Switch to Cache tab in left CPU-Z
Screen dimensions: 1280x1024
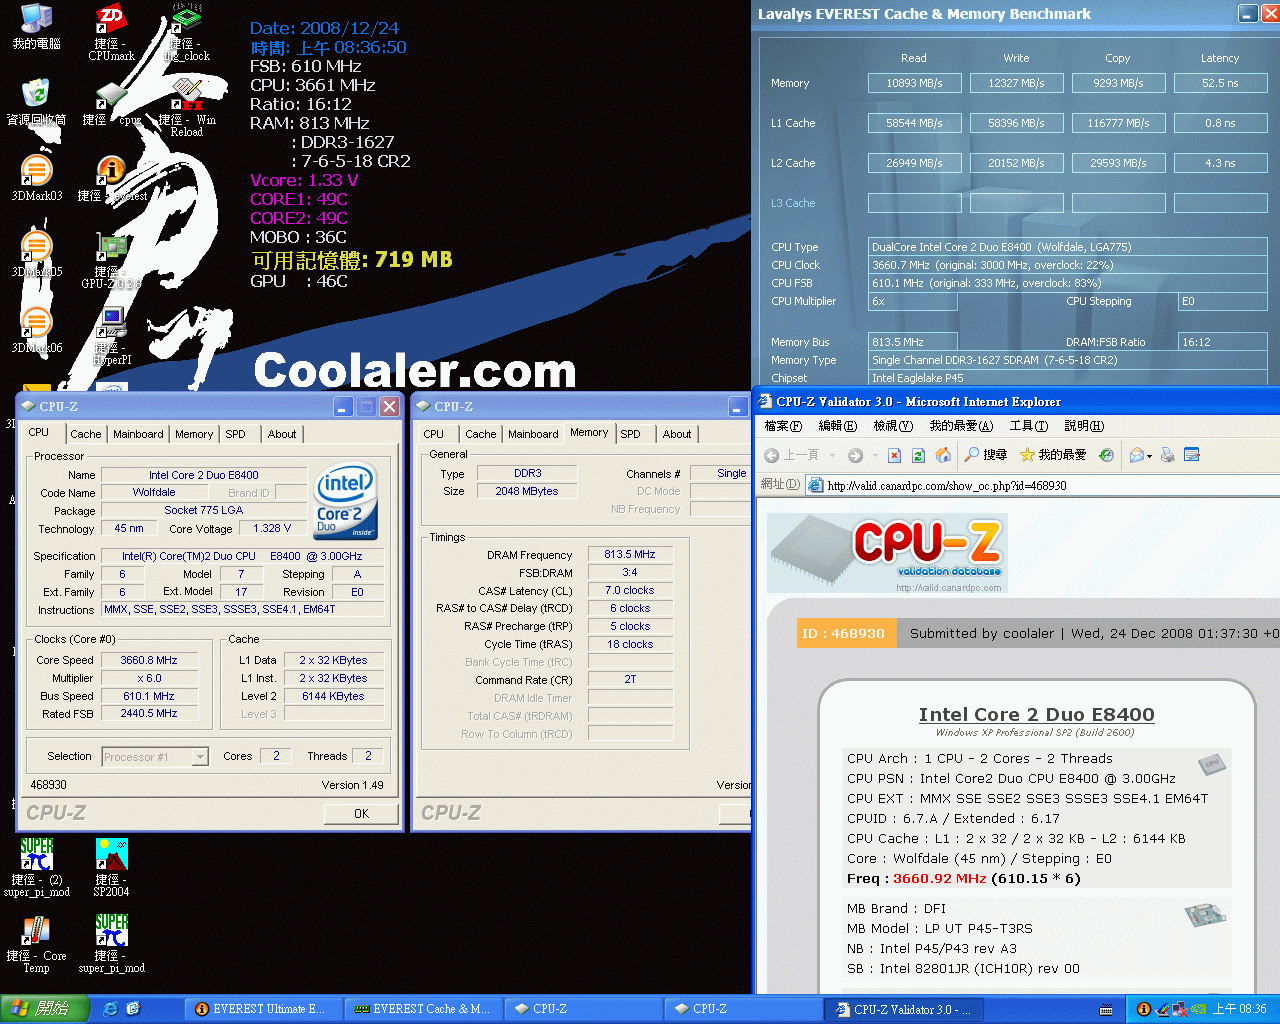pyautogui.click(x=85, y=434)
